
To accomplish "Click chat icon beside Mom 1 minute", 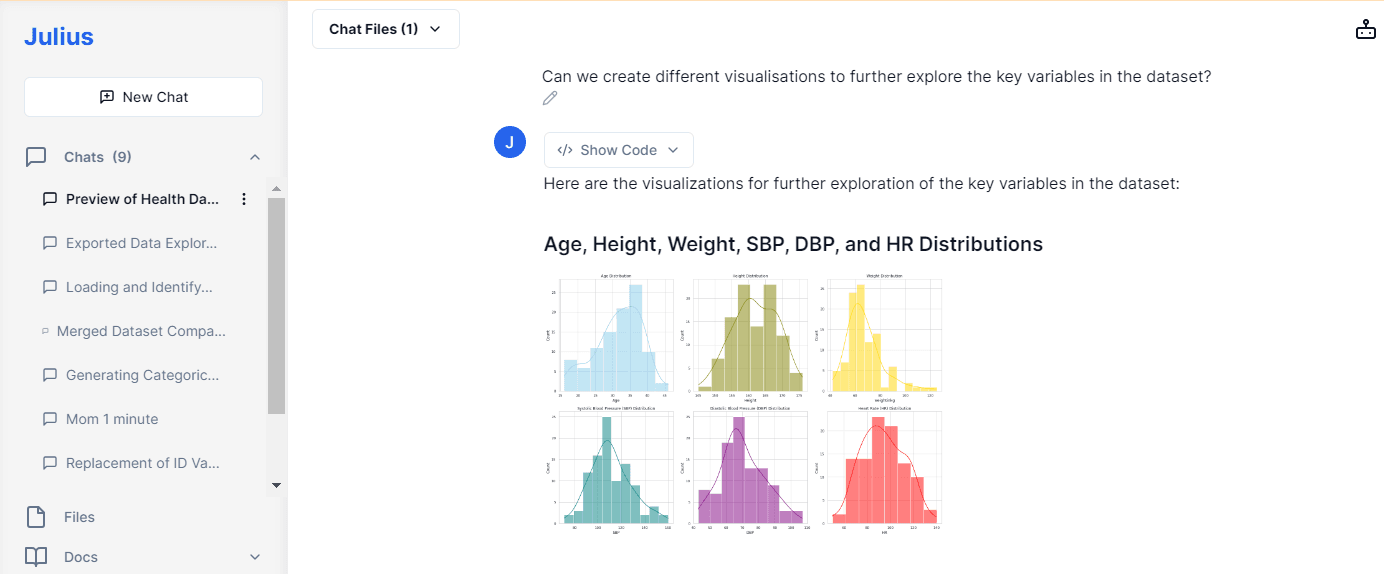I will pos(50,419).
